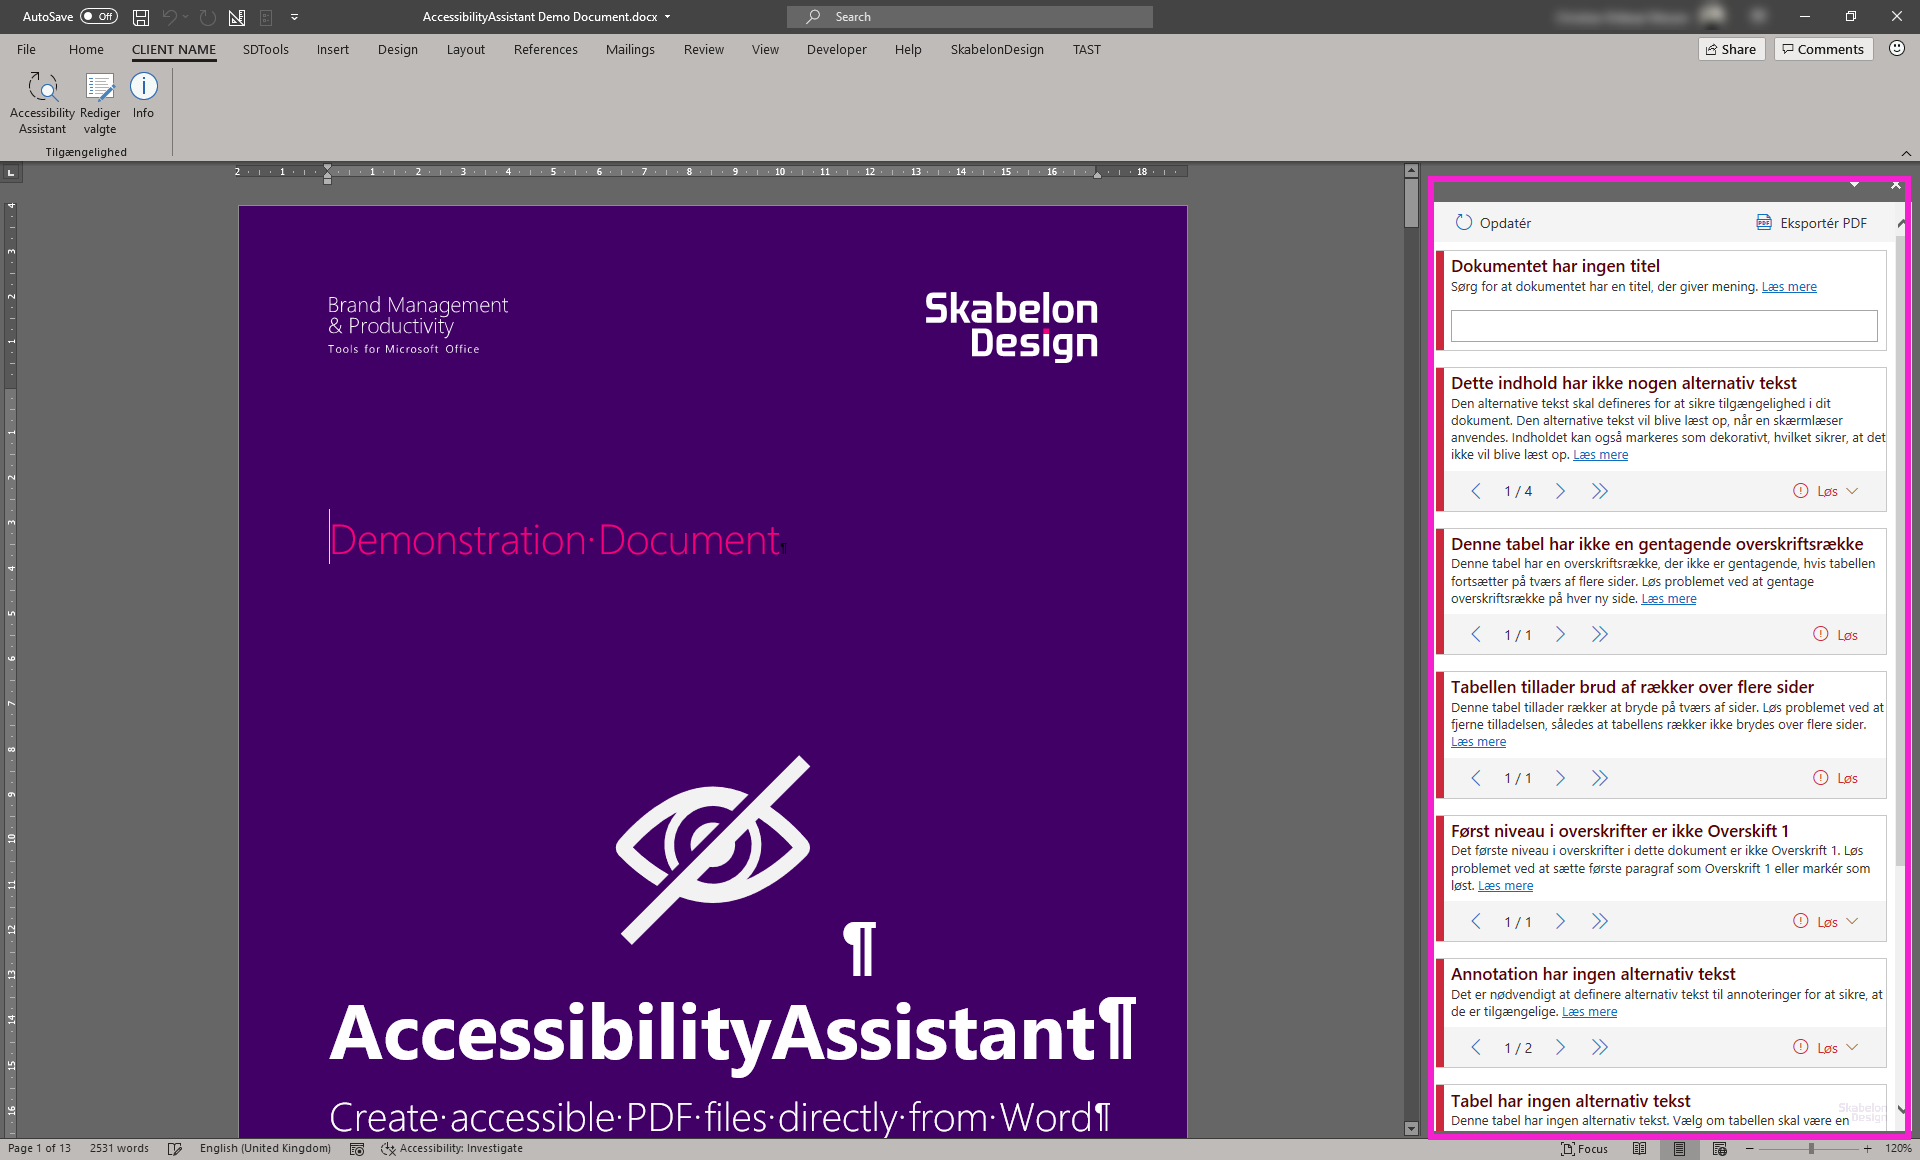Switch to the SkabelonDesign tab
1920x1160 pixels.
997,49
